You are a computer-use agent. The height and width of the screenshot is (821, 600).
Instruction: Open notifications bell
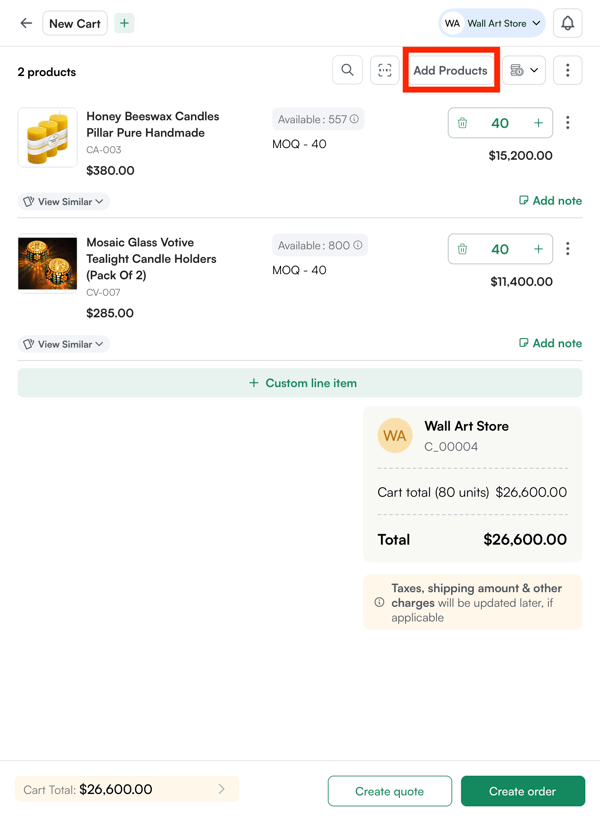point(568,23)
